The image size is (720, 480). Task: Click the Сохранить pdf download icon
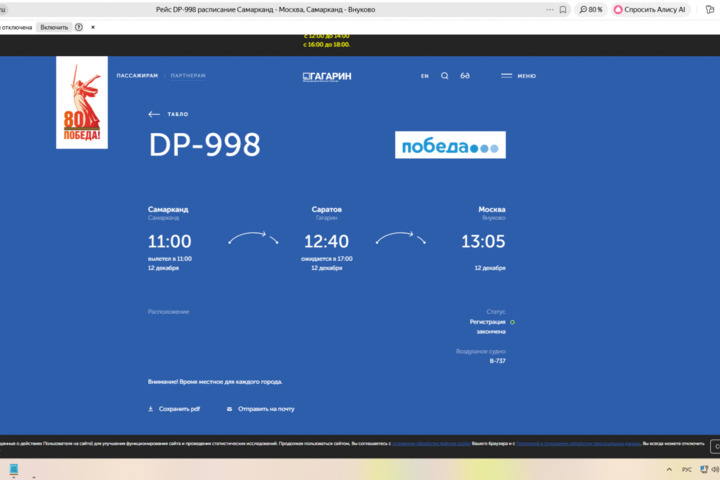click(151, 409)
